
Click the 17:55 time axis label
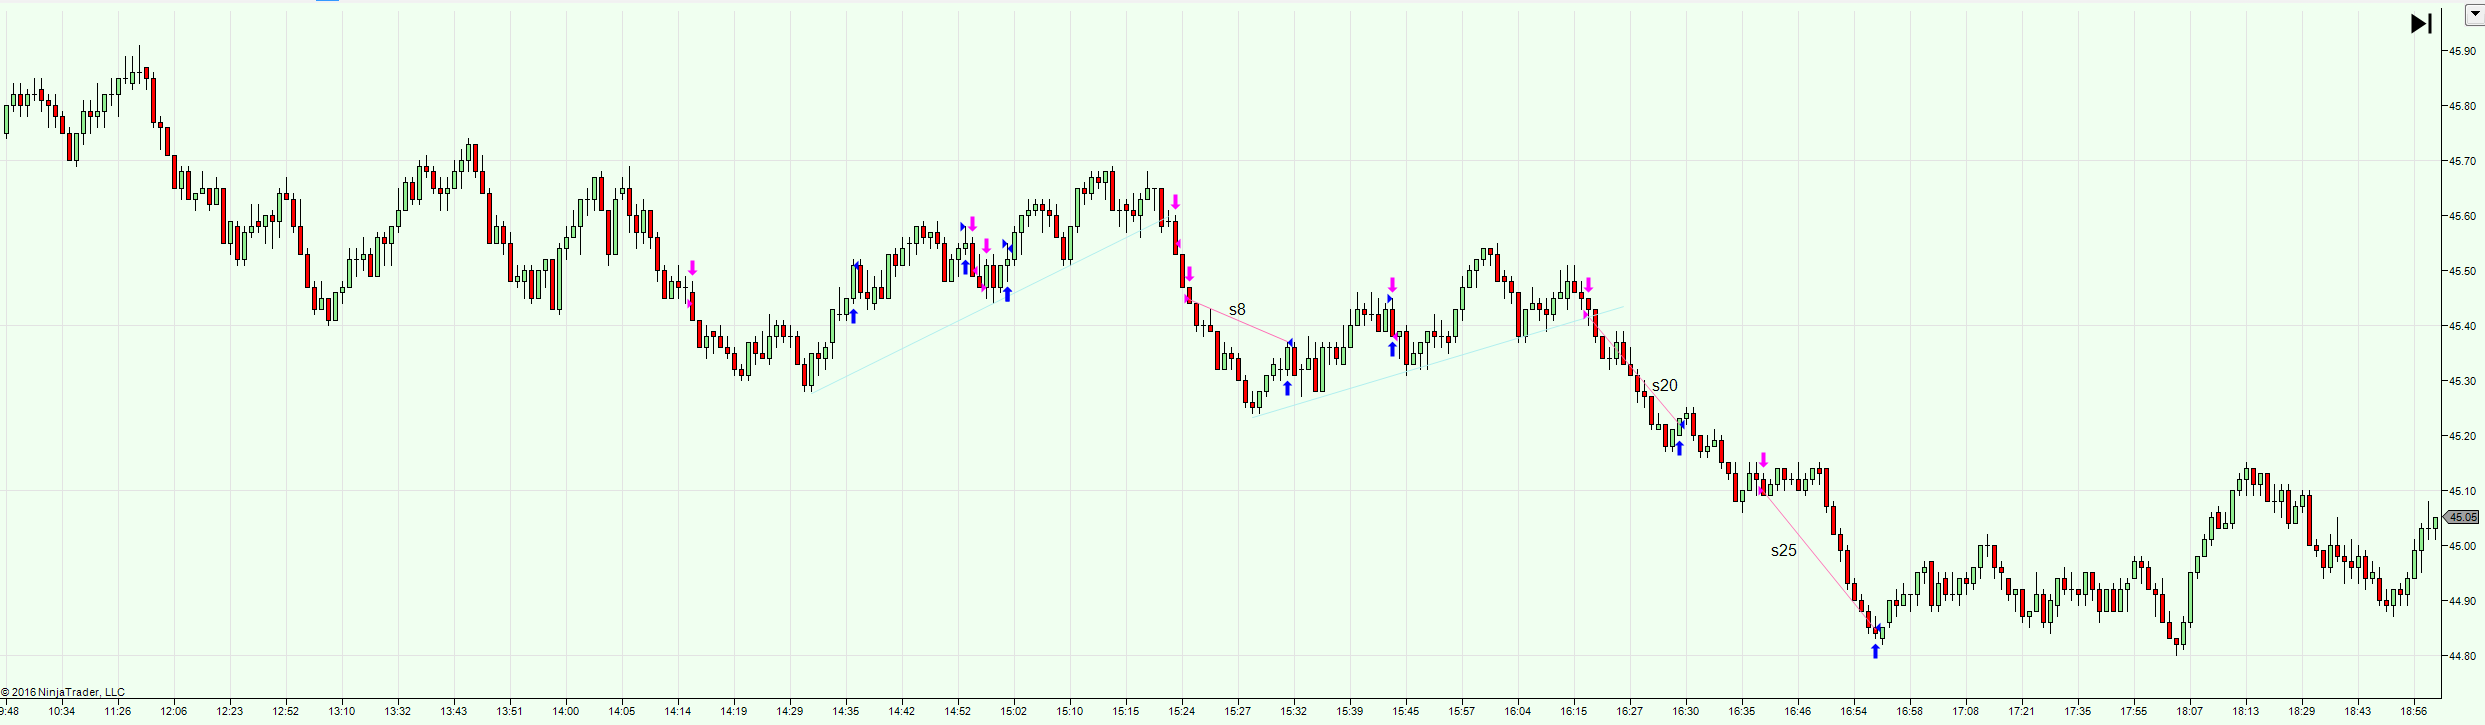click(2134, 712)
